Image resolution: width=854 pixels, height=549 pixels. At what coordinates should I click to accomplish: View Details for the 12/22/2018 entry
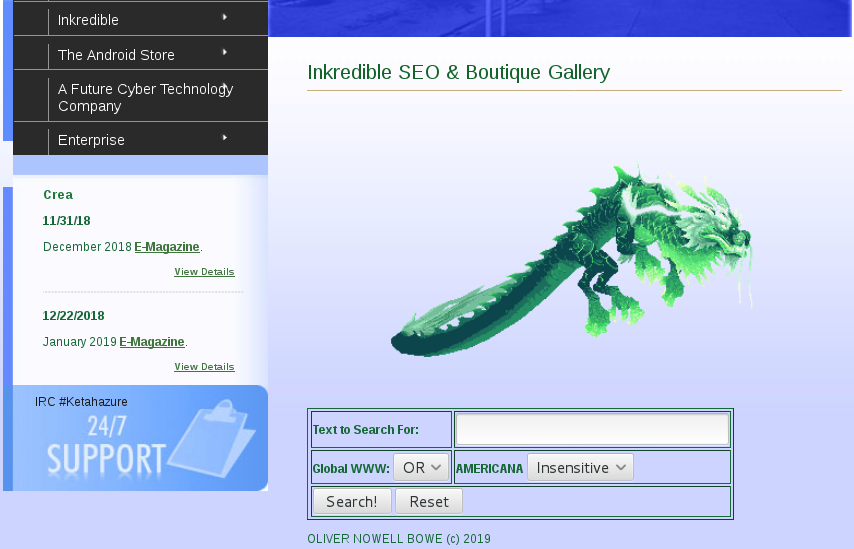click(204, 367)
